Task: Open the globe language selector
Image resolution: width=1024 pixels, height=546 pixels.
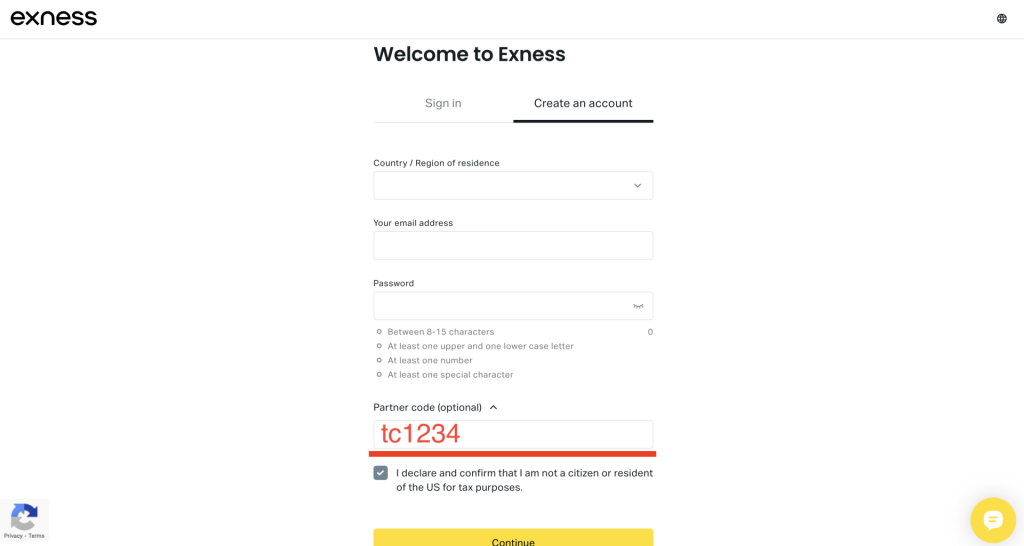Action: coord(1001,18)
